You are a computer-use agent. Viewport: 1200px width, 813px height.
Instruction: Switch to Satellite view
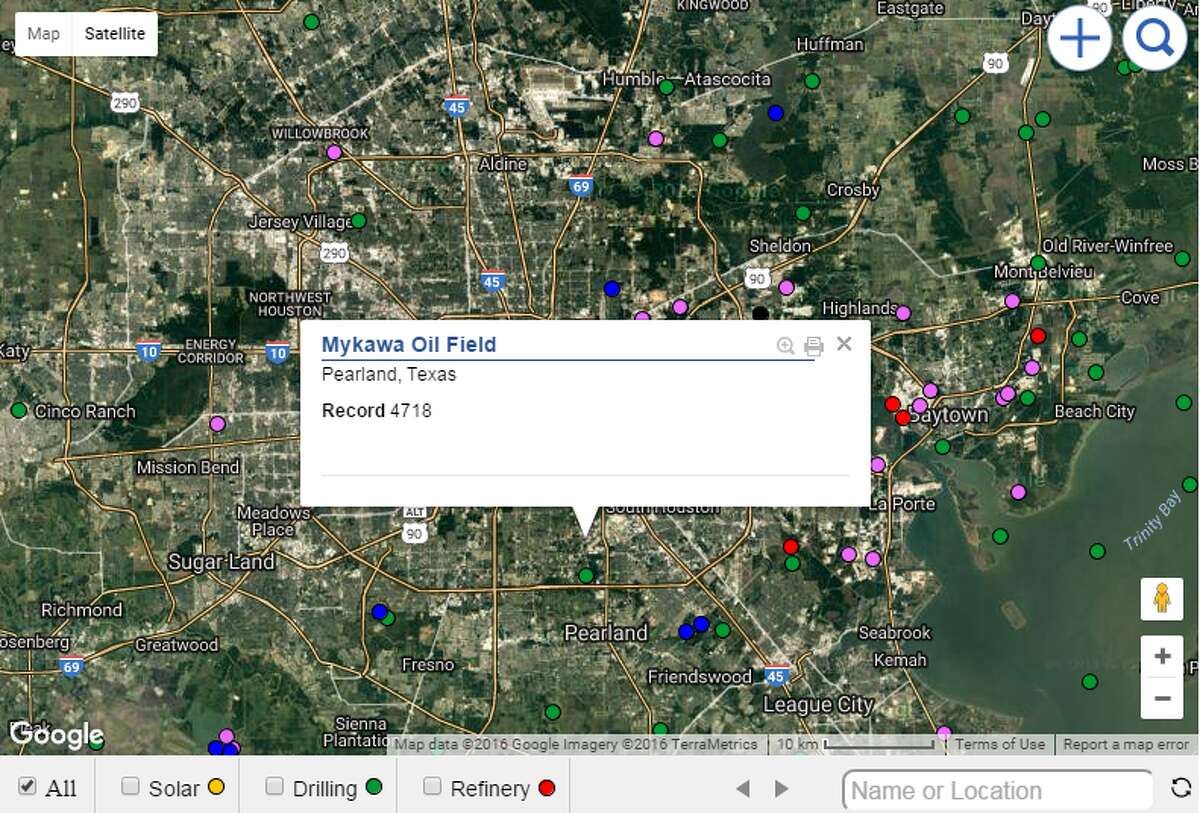(x=114, y=33)
